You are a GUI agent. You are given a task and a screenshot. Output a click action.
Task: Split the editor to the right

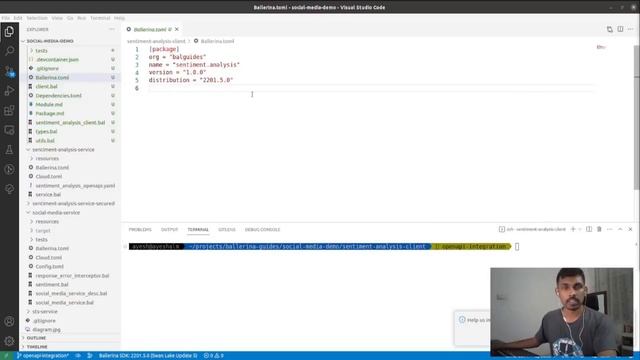click(x=620, y=29)
